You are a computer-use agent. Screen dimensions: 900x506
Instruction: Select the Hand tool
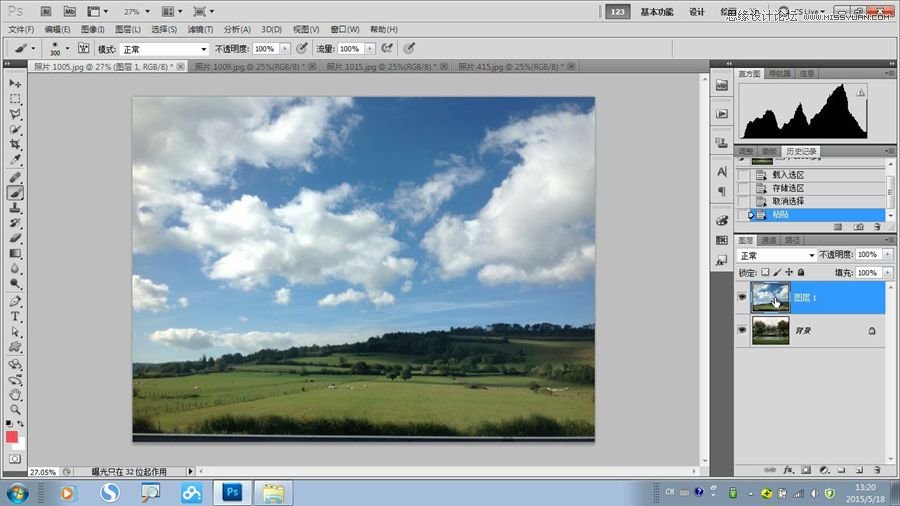(15, 394)
